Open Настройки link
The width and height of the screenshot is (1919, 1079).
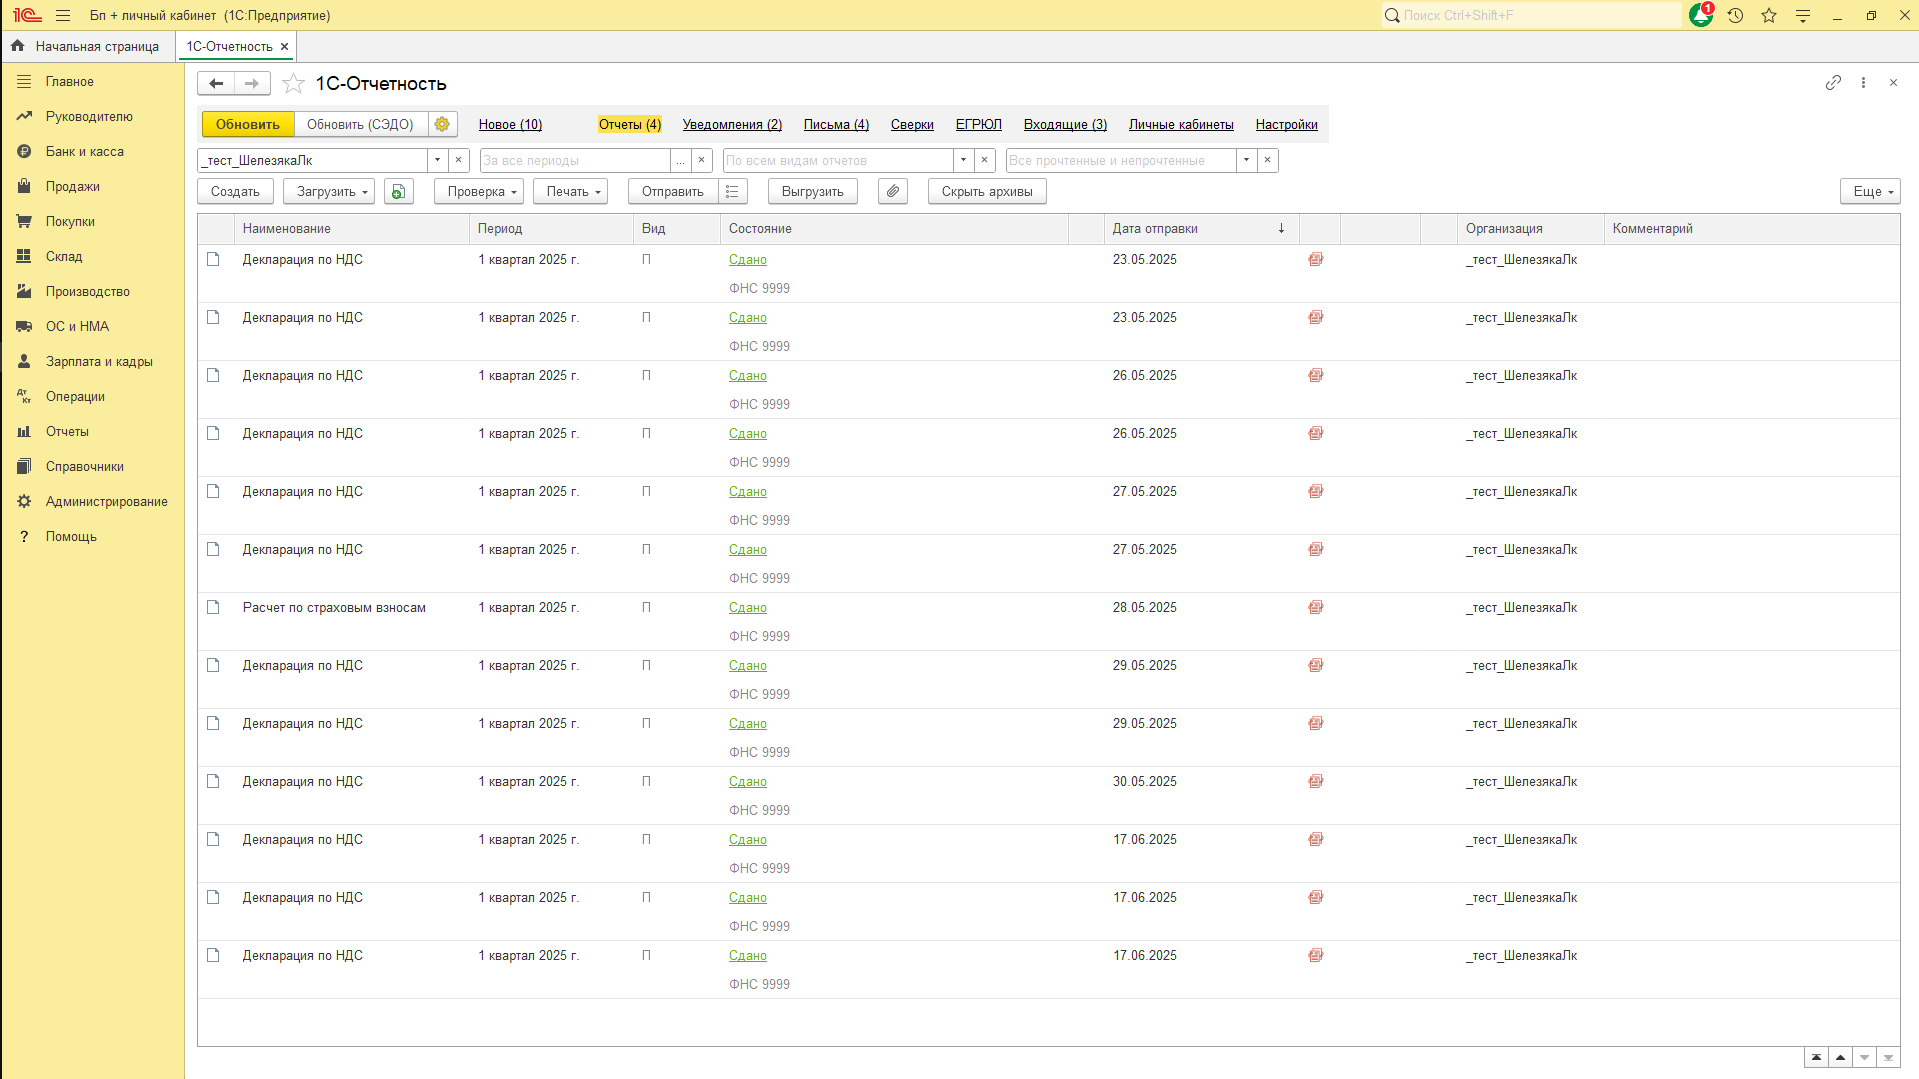1286,124
